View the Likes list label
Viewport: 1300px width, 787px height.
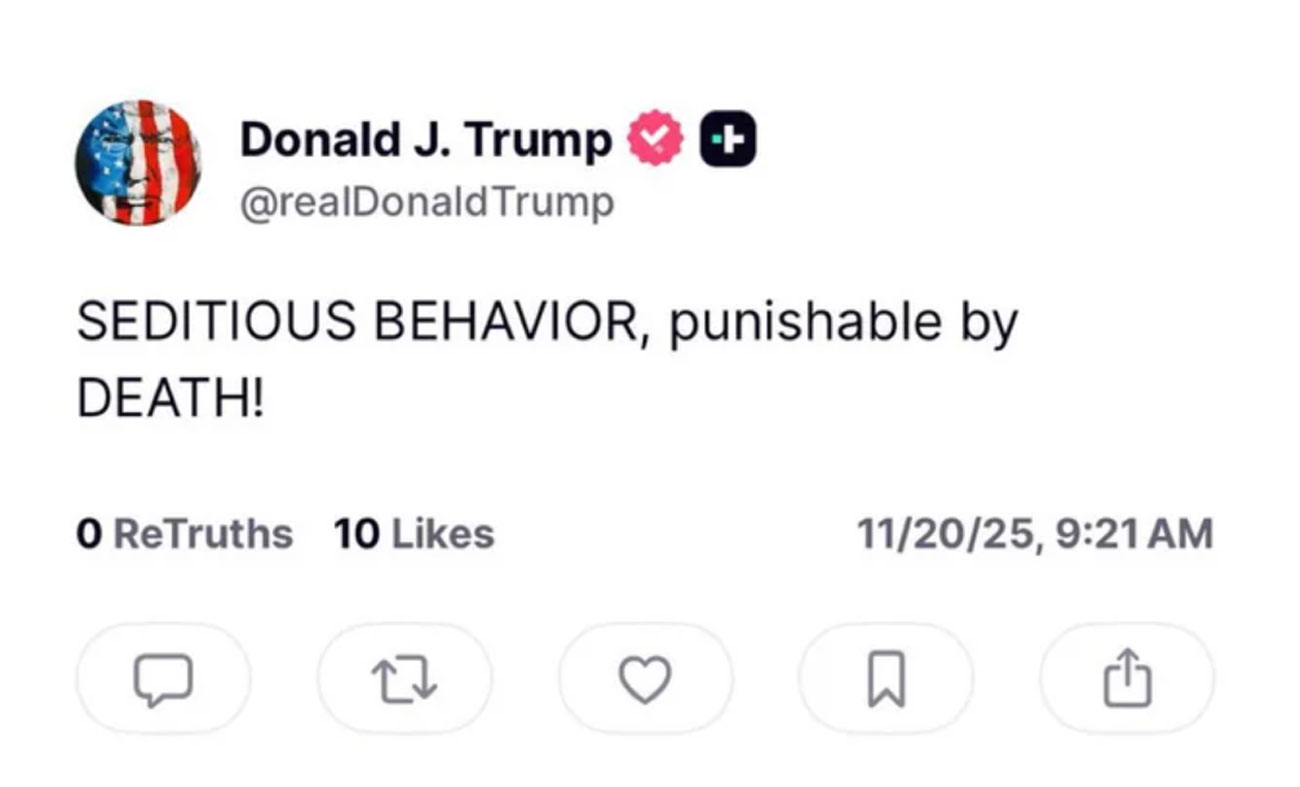point(442,534)
